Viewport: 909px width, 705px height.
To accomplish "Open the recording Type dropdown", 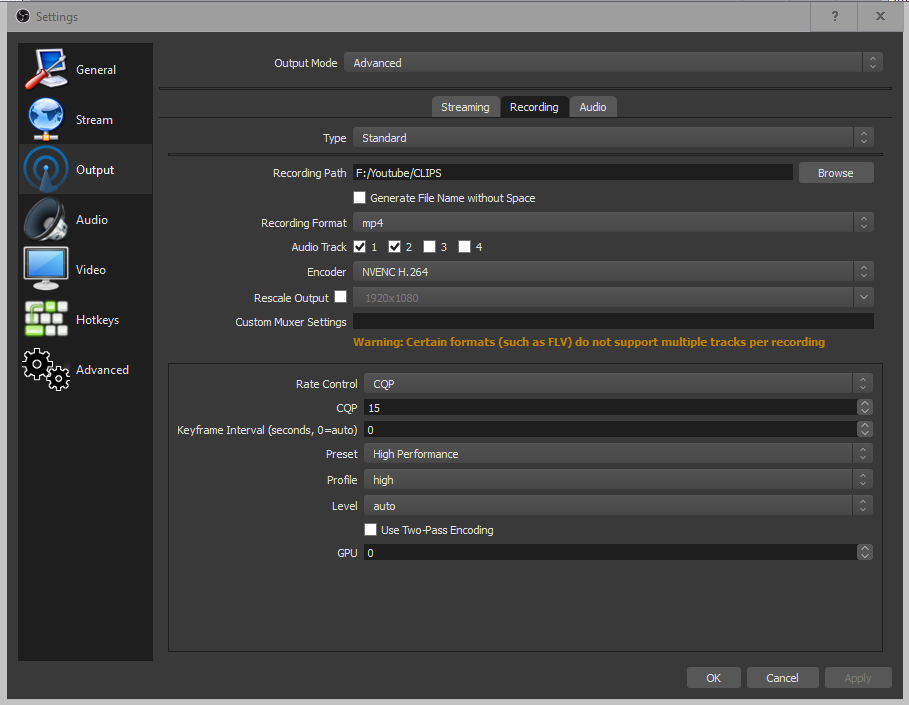I will [x=613, y=138].
